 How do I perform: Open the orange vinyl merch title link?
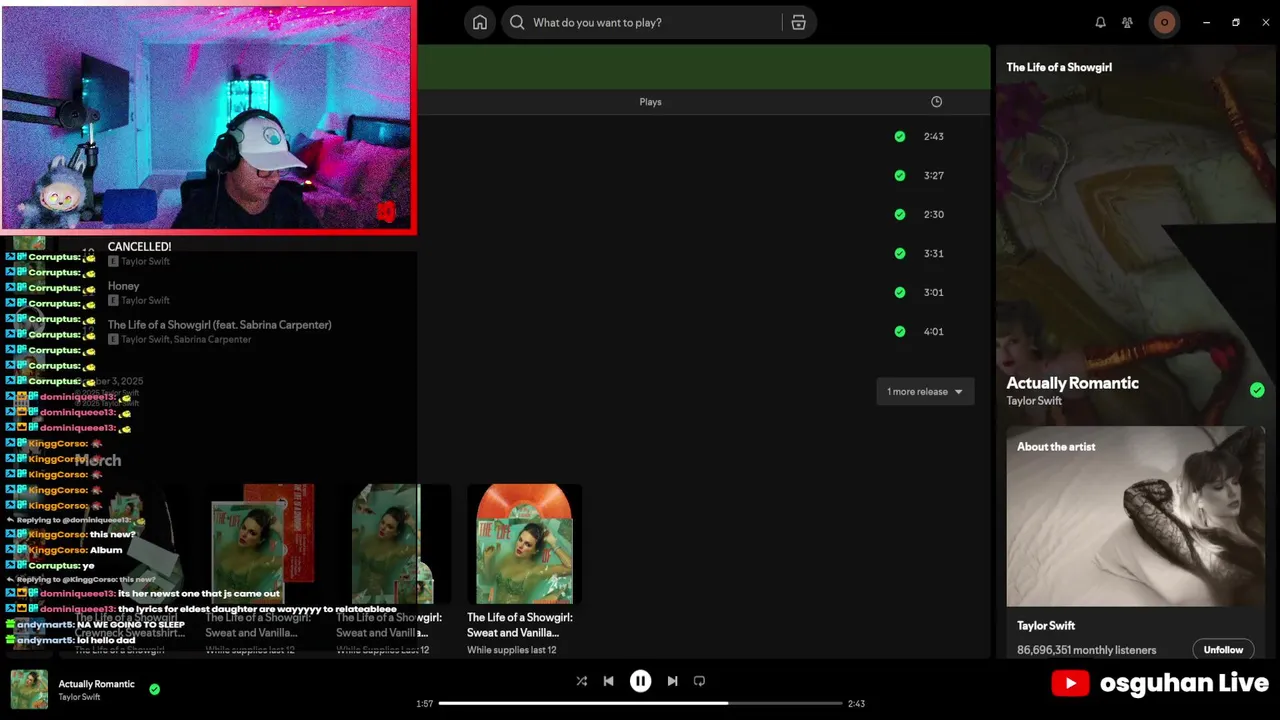click(520, 625)
